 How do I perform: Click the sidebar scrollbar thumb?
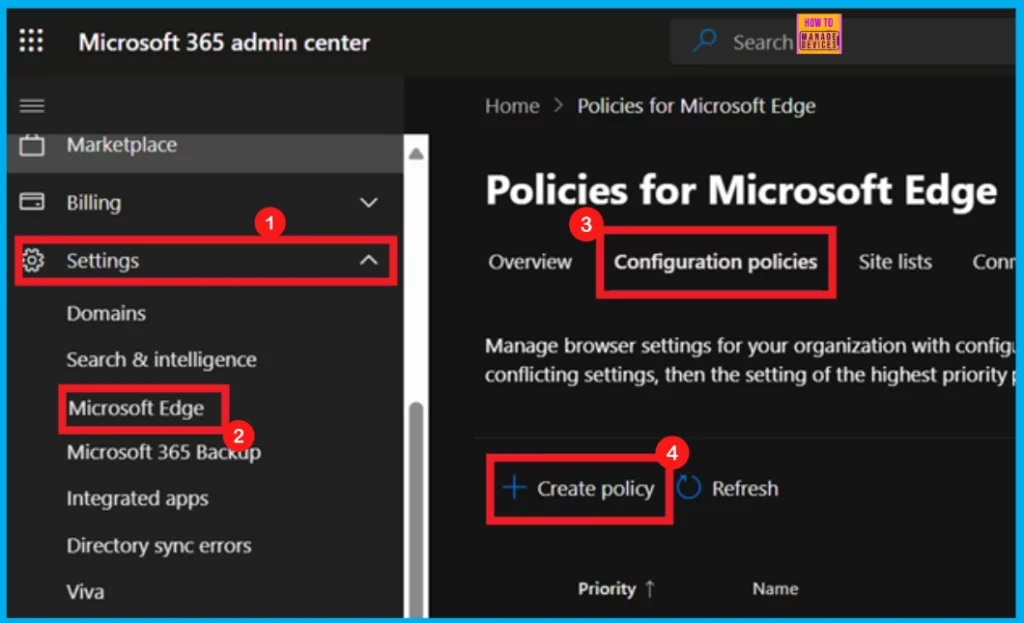click(416, 509)
